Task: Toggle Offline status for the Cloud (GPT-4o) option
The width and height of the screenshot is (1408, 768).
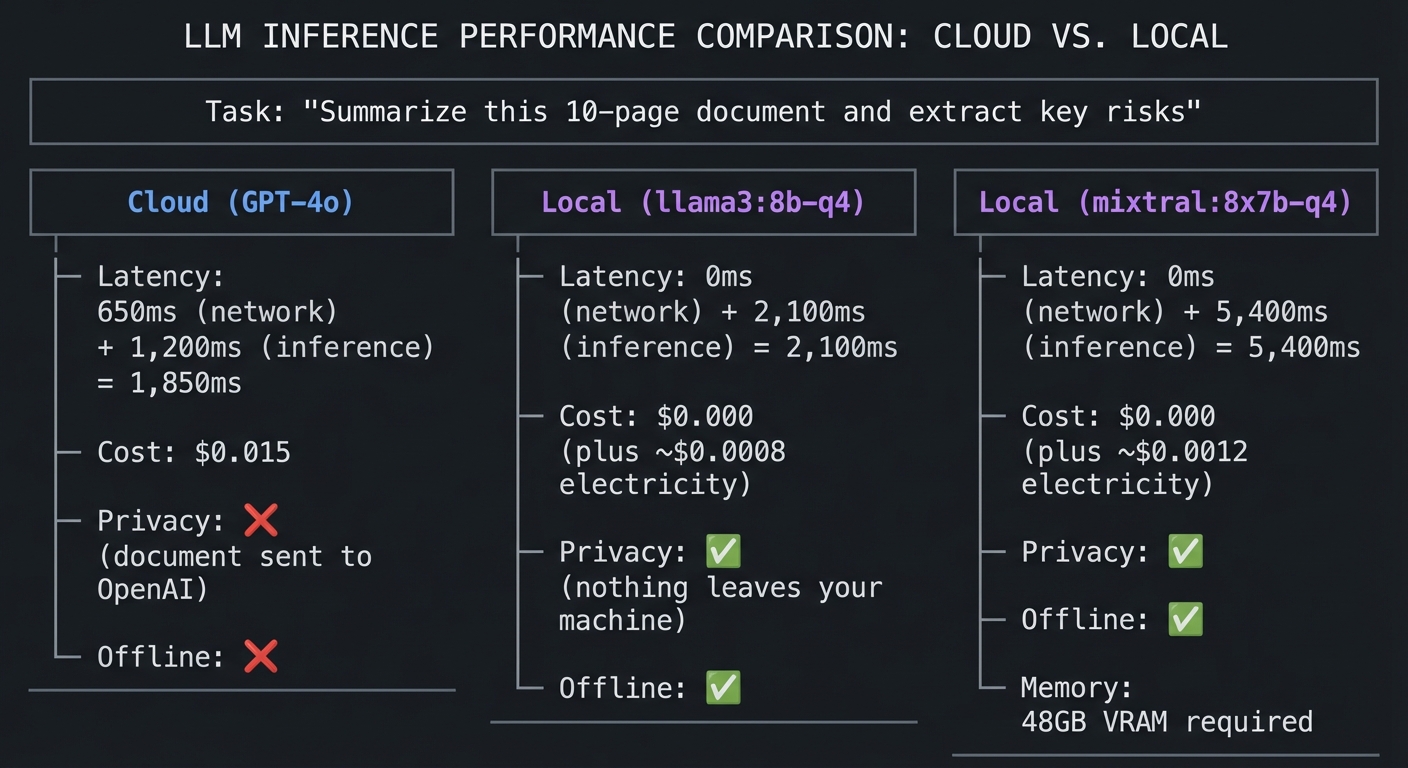Action: [x=180, y=657]
